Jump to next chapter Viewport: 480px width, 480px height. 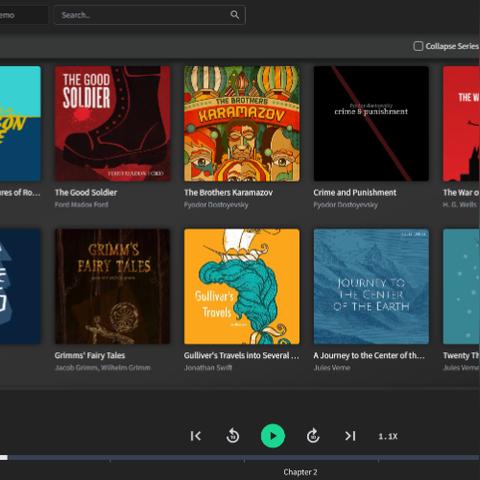[x=350, y=436]
